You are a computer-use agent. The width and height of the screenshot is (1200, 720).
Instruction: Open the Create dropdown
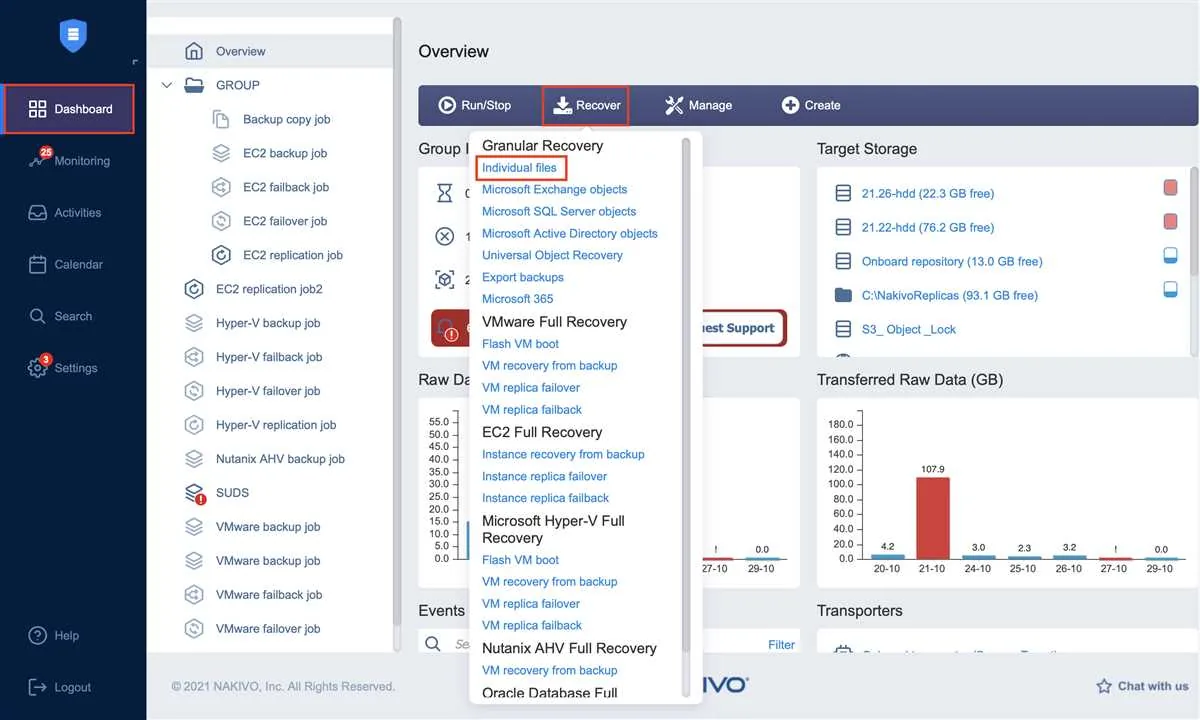pos(811,104)
